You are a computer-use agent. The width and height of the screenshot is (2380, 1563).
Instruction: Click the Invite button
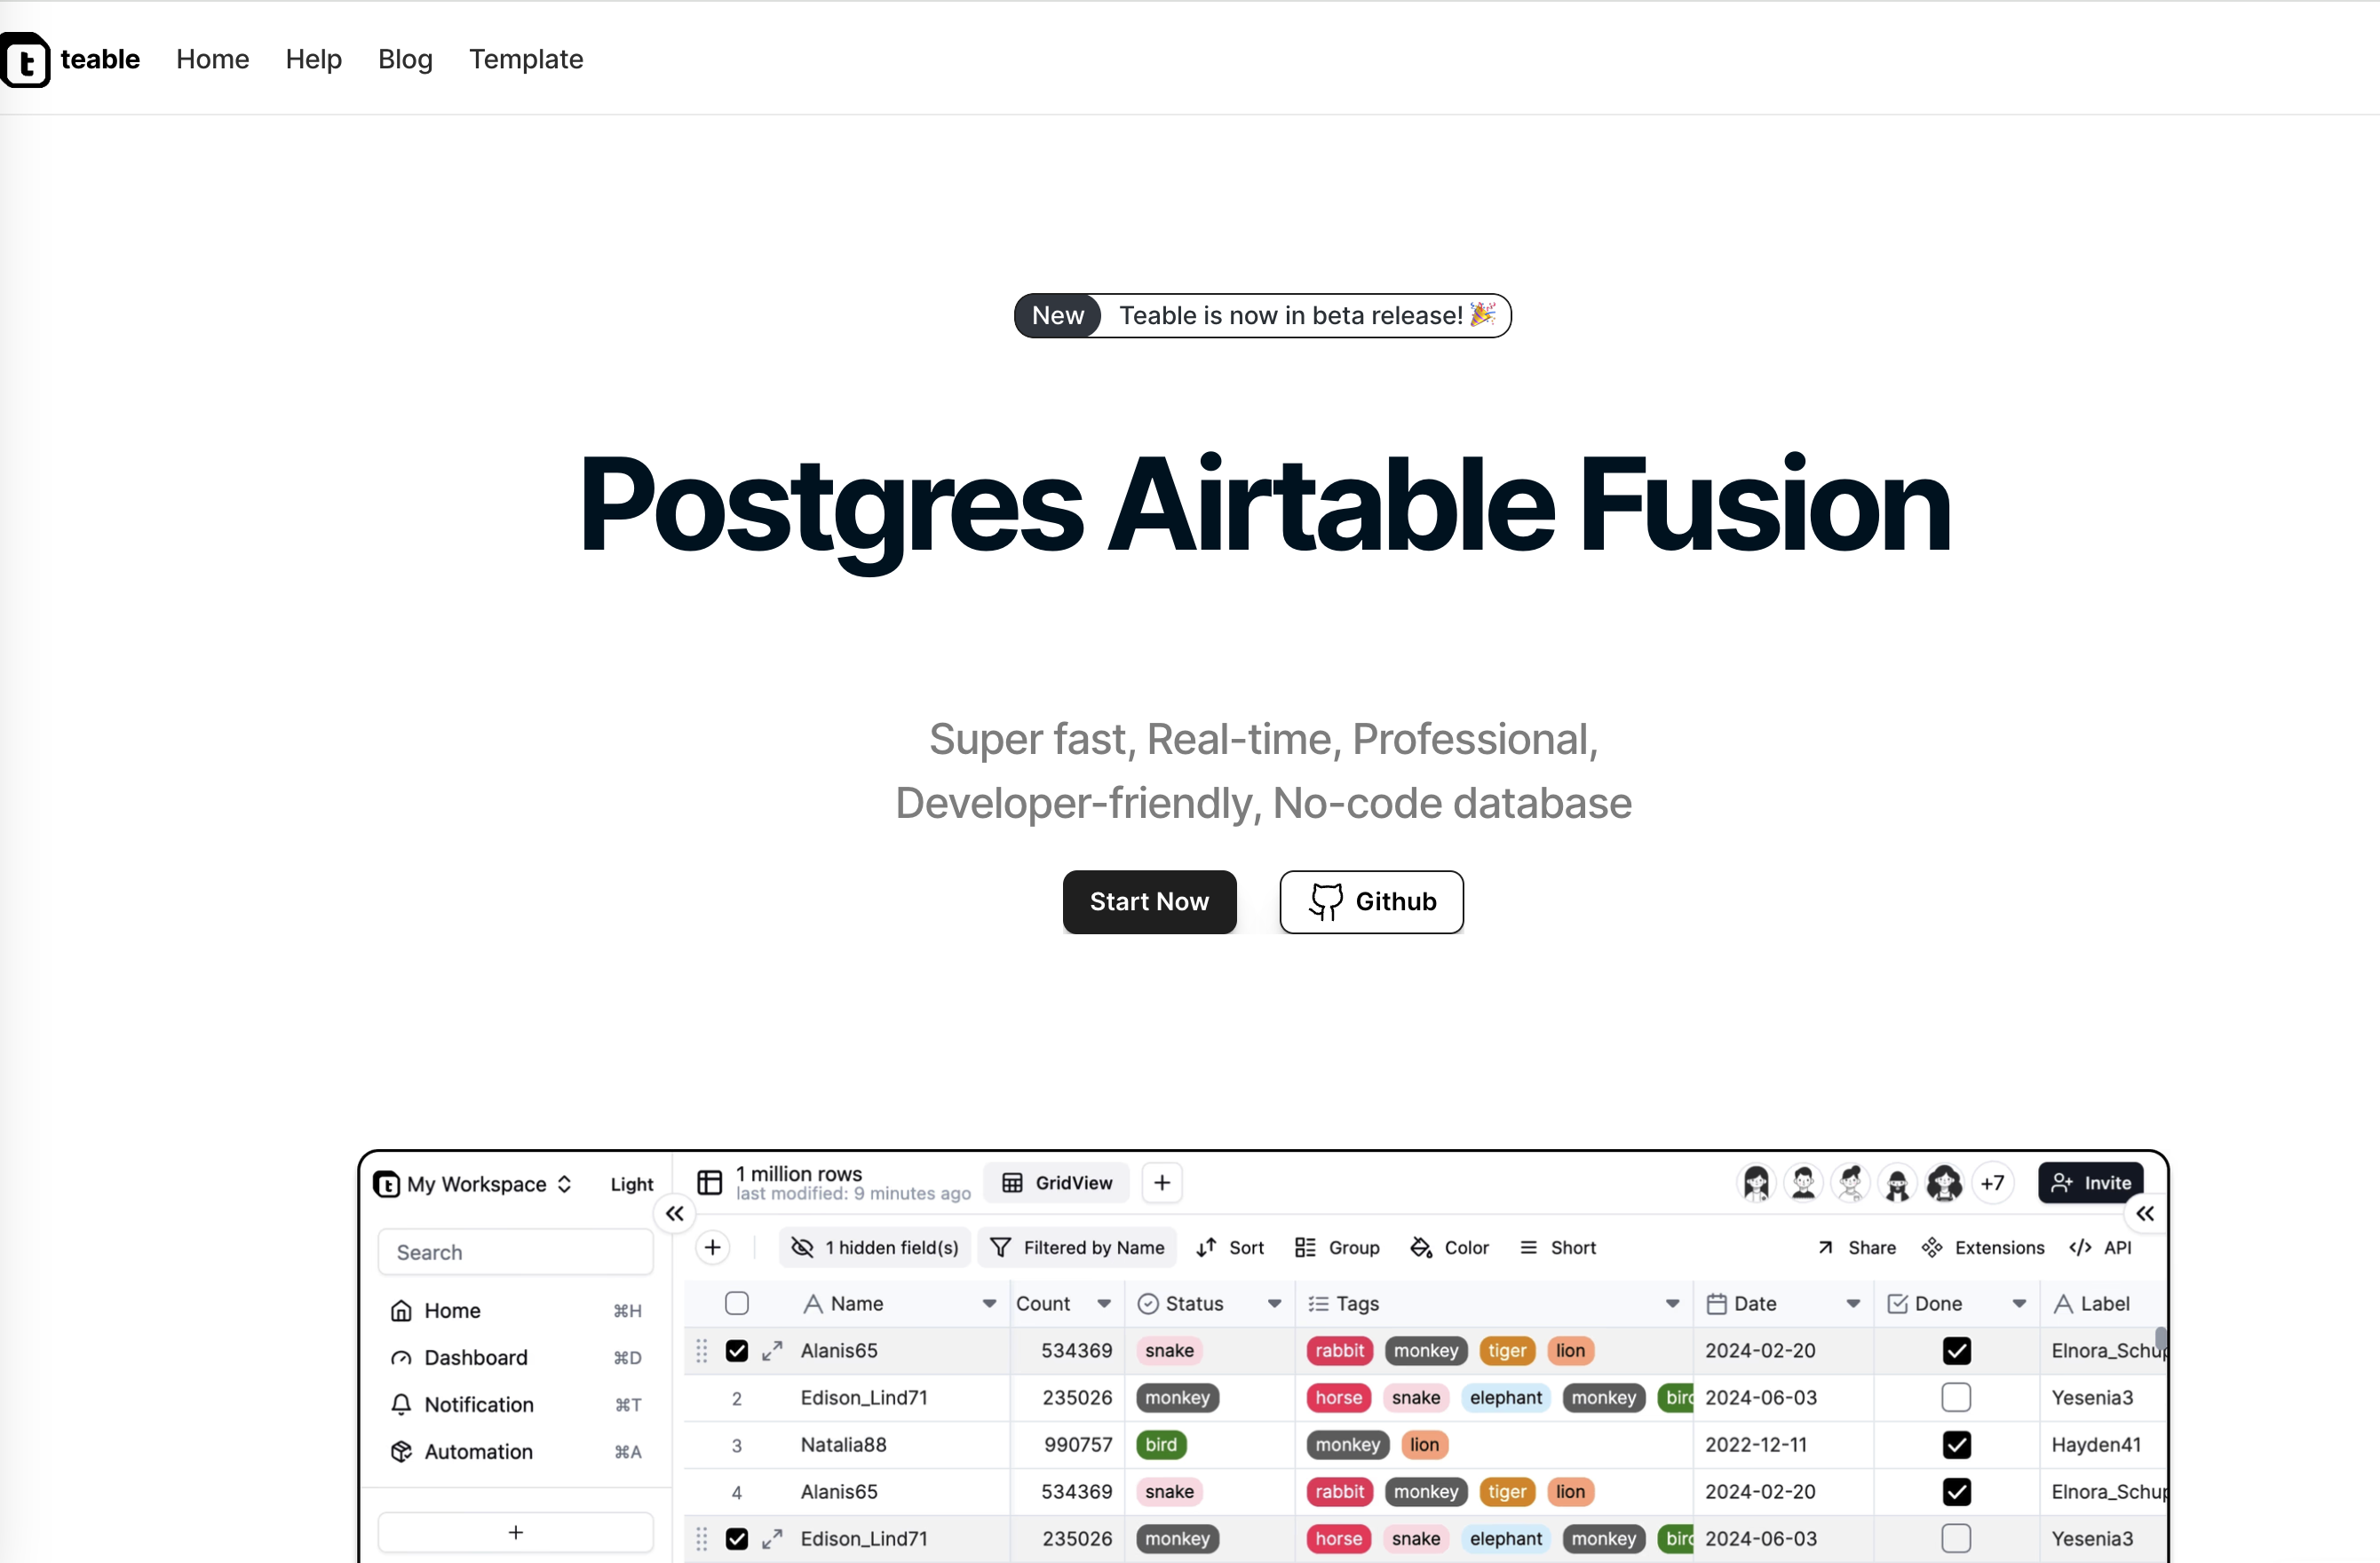2090,1183
